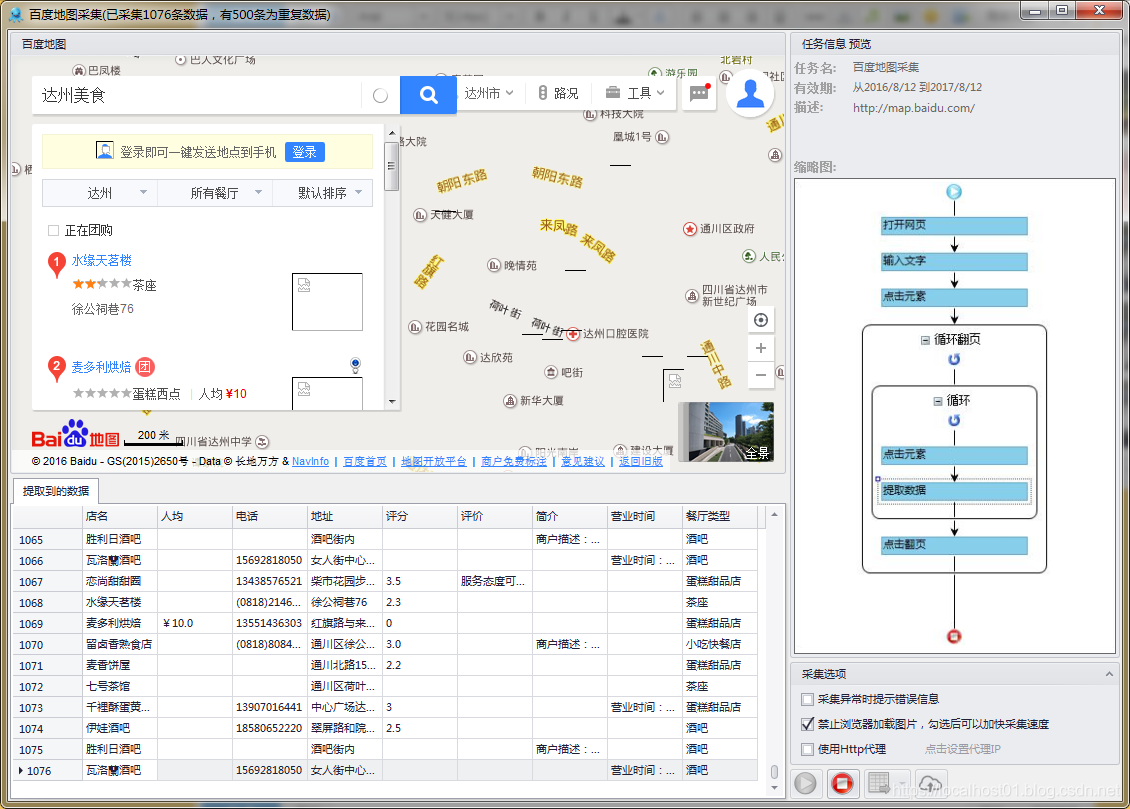Click the 通川区政府 star map marker
Screen dimensions: 1130x809
pyautogui.click(x=690, y=229)
